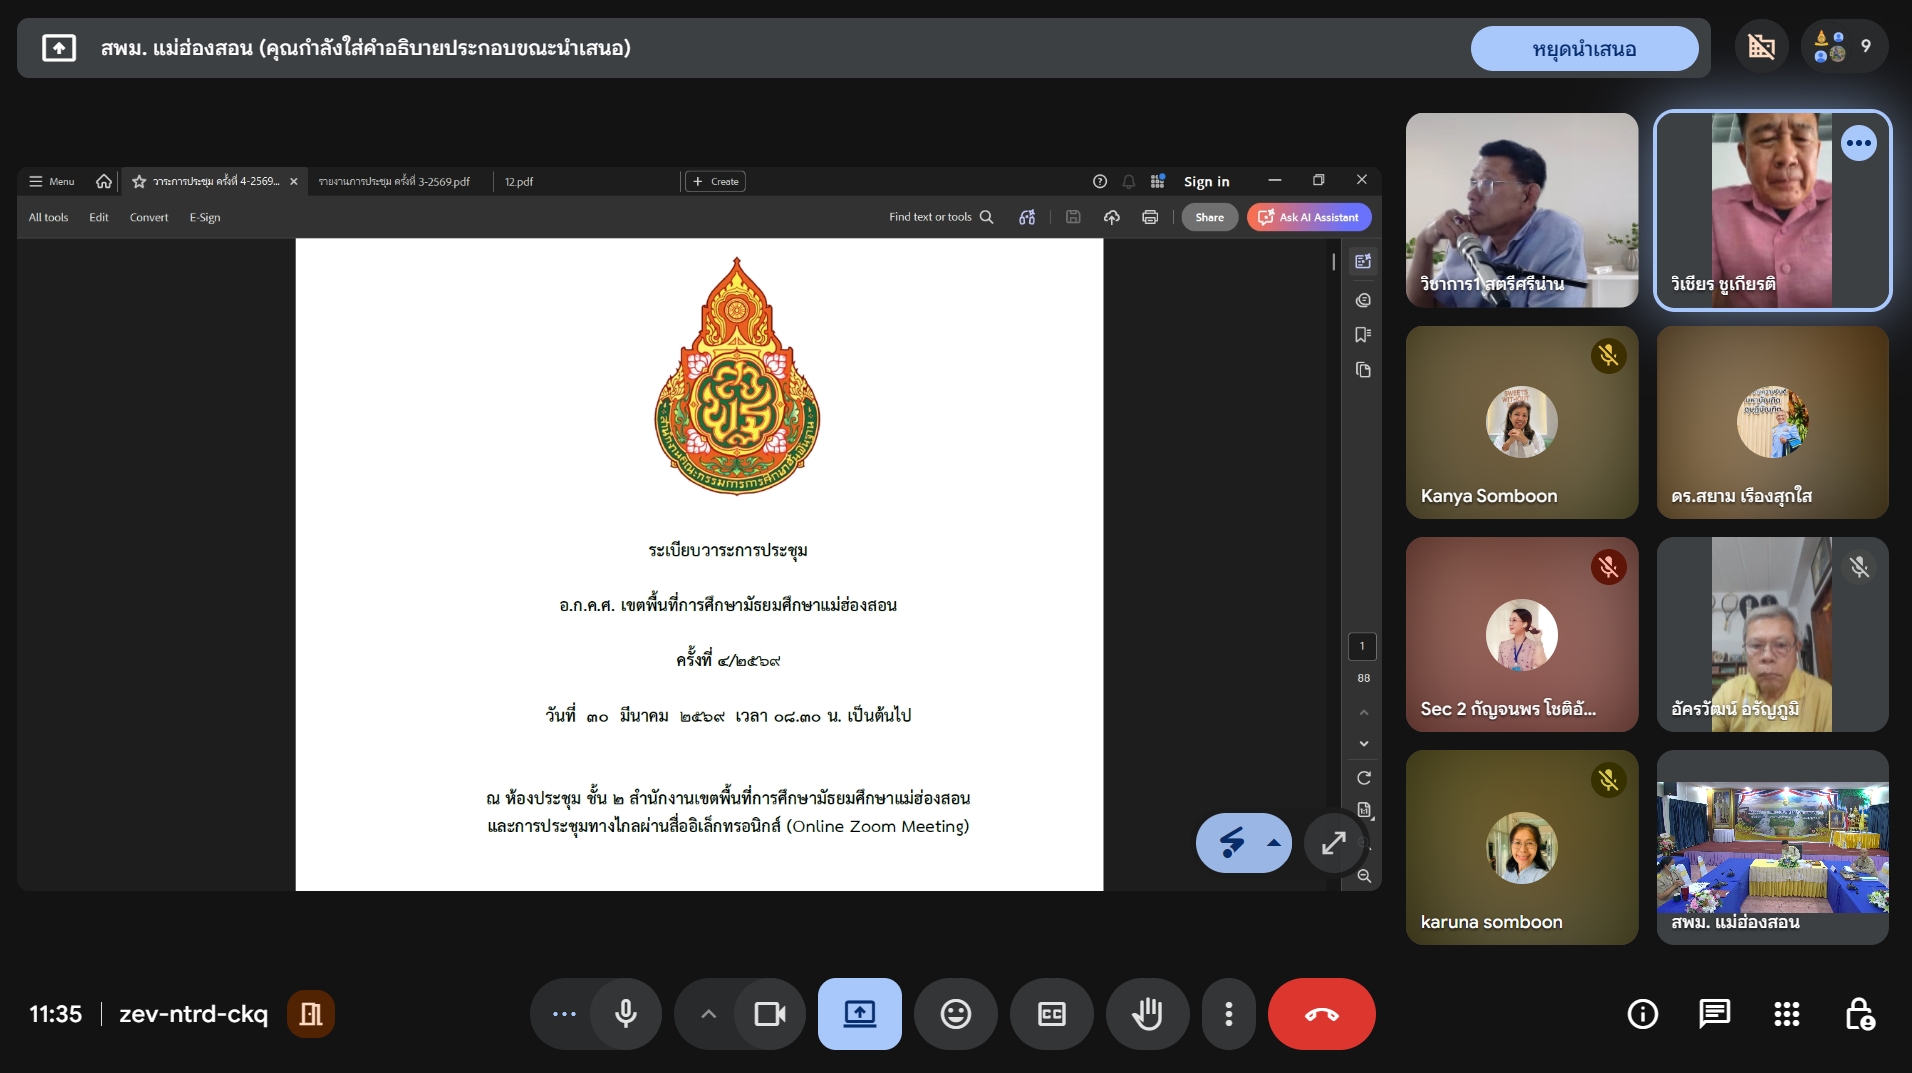
Task: Click the Ask AI Assistant button
Action: tap(1310, 217)
